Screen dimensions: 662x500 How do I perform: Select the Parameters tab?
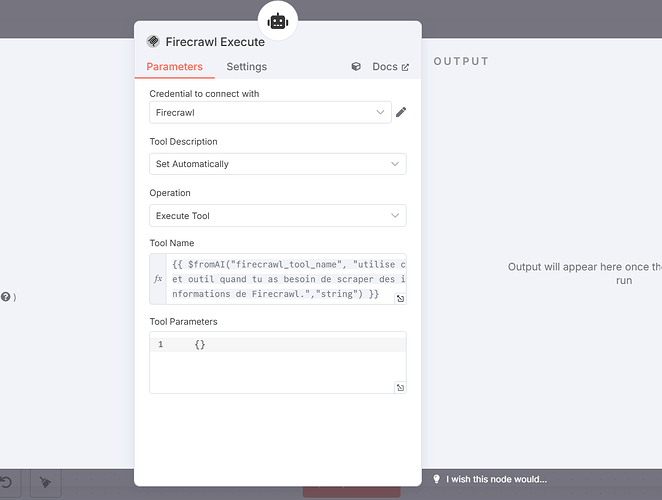coord(174,67)
